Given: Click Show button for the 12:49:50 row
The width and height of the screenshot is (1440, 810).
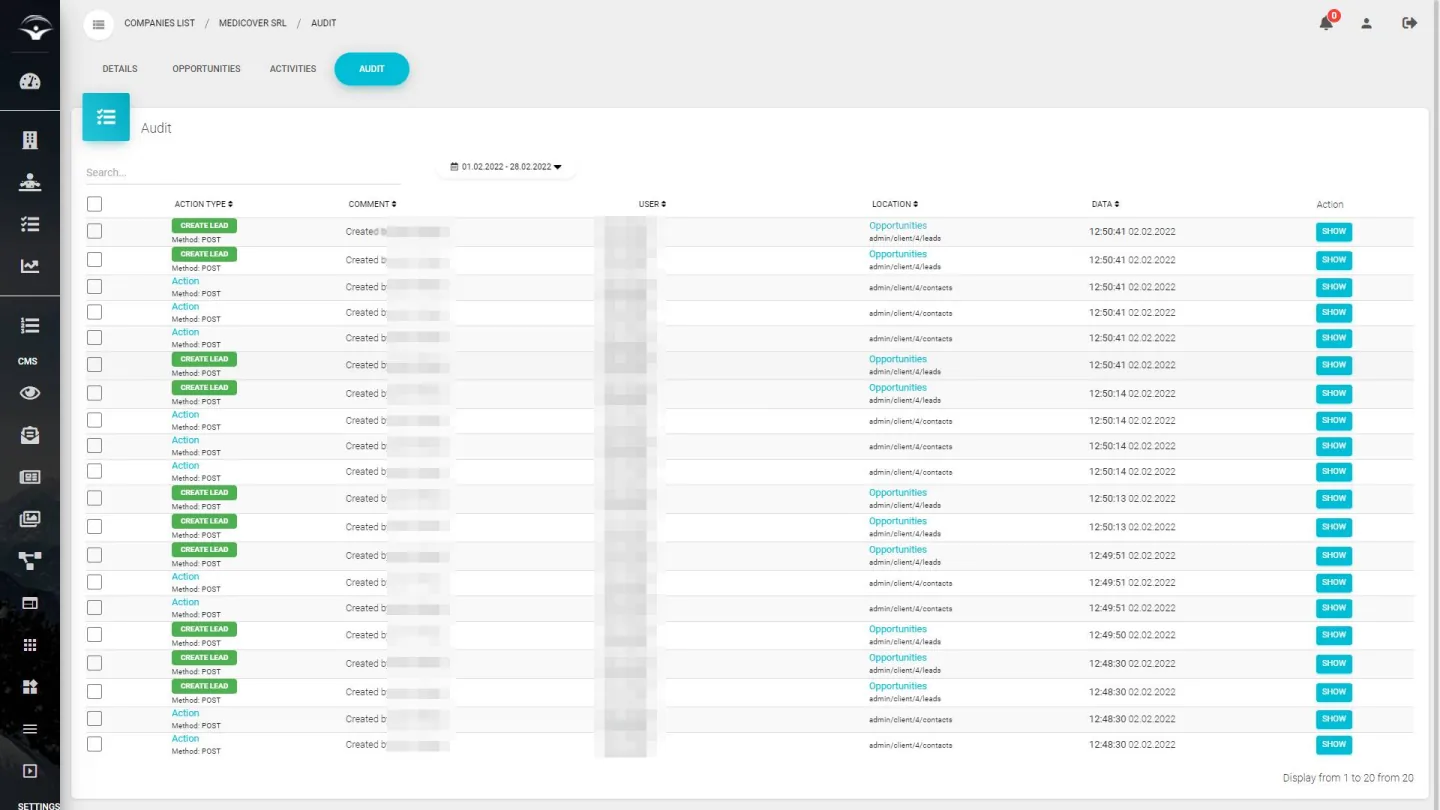Looking at the screenshot, I should click(1334, 635).
